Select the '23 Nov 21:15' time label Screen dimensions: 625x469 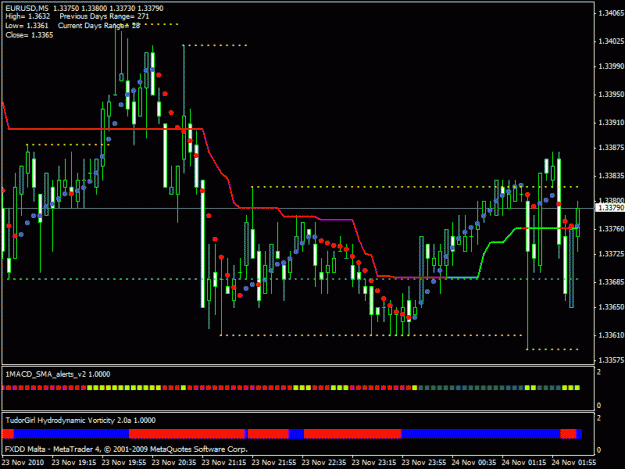click(224, 463)
